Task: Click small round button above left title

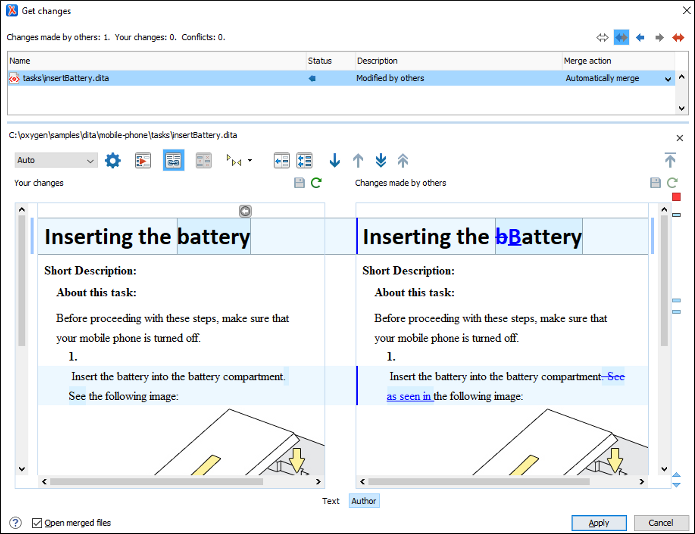Action: [245, 210]
